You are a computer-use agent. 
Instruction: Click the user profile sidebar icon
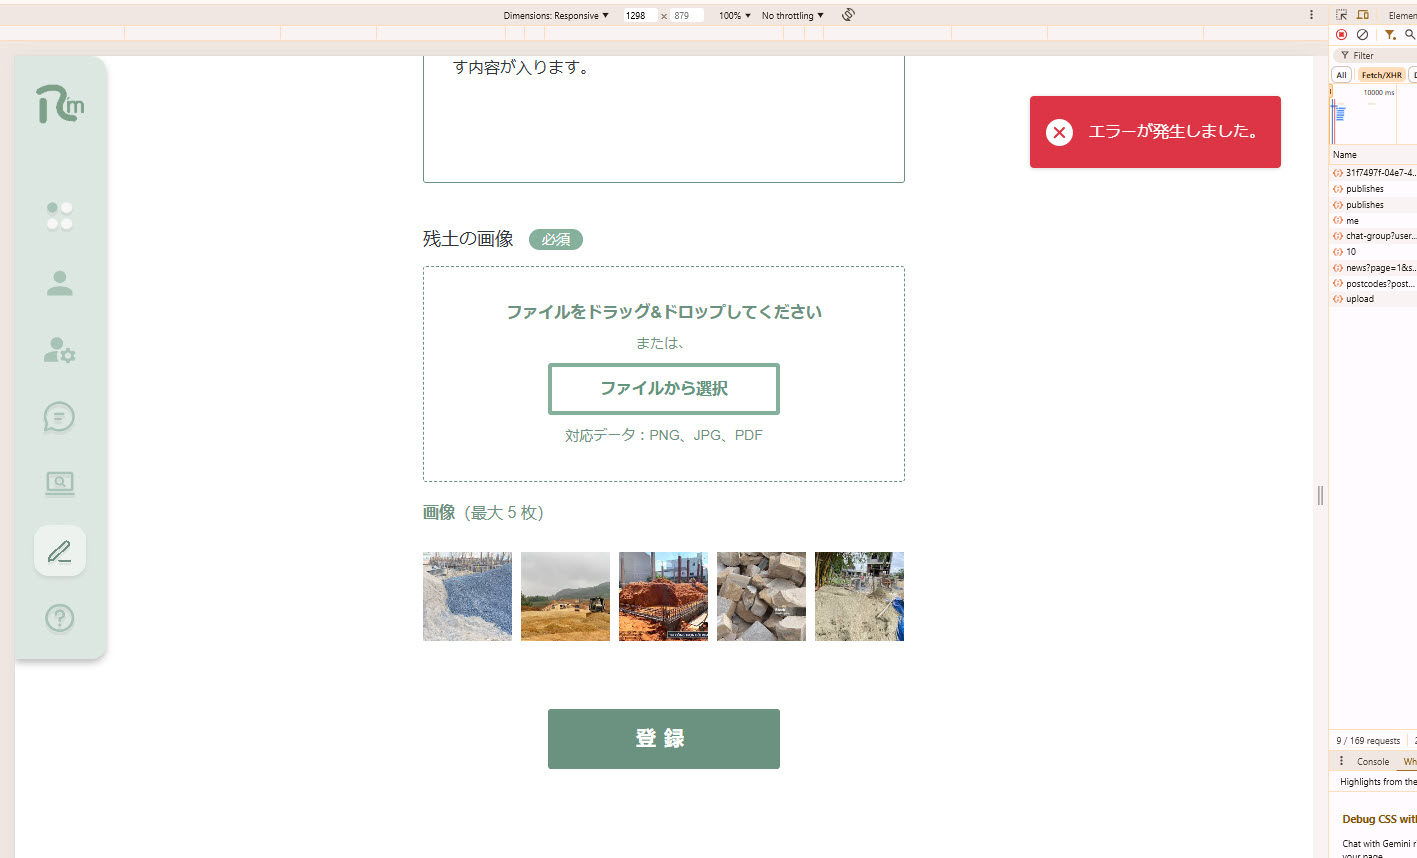pyautogui.click(x=60, y=284)
